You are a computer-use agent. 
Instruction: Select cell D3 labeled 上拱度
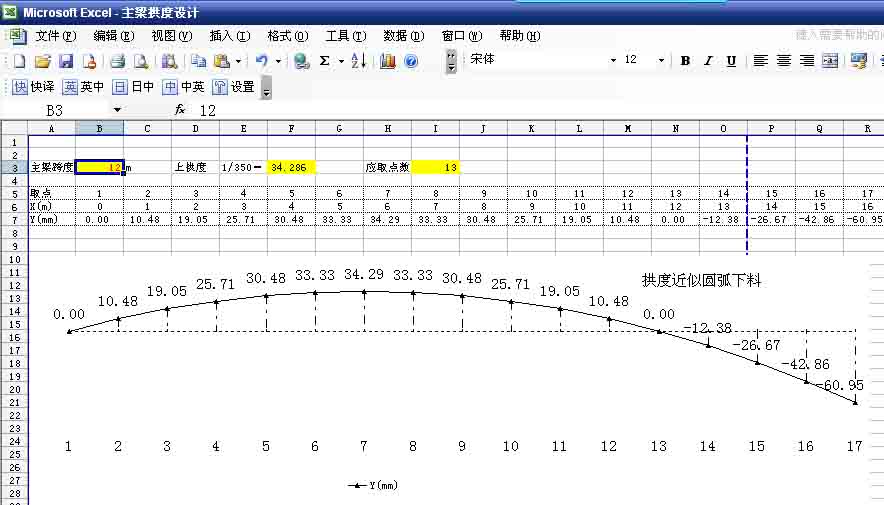point(195,167)
